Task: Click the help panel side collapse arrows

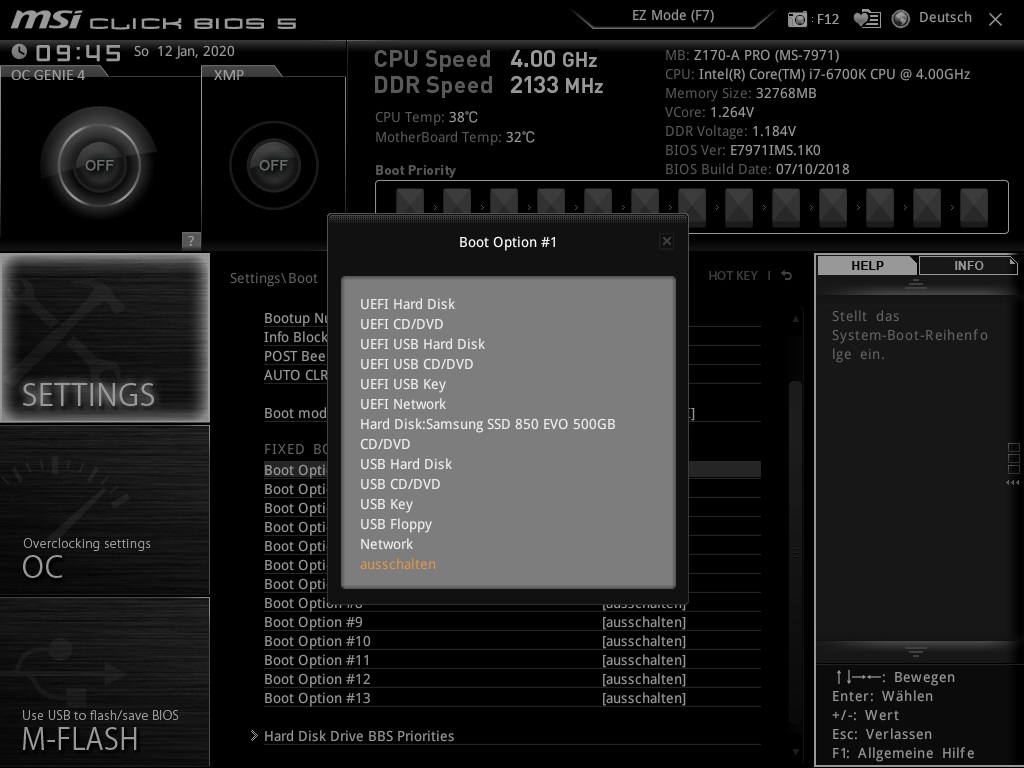Action: pos(1013,483)
